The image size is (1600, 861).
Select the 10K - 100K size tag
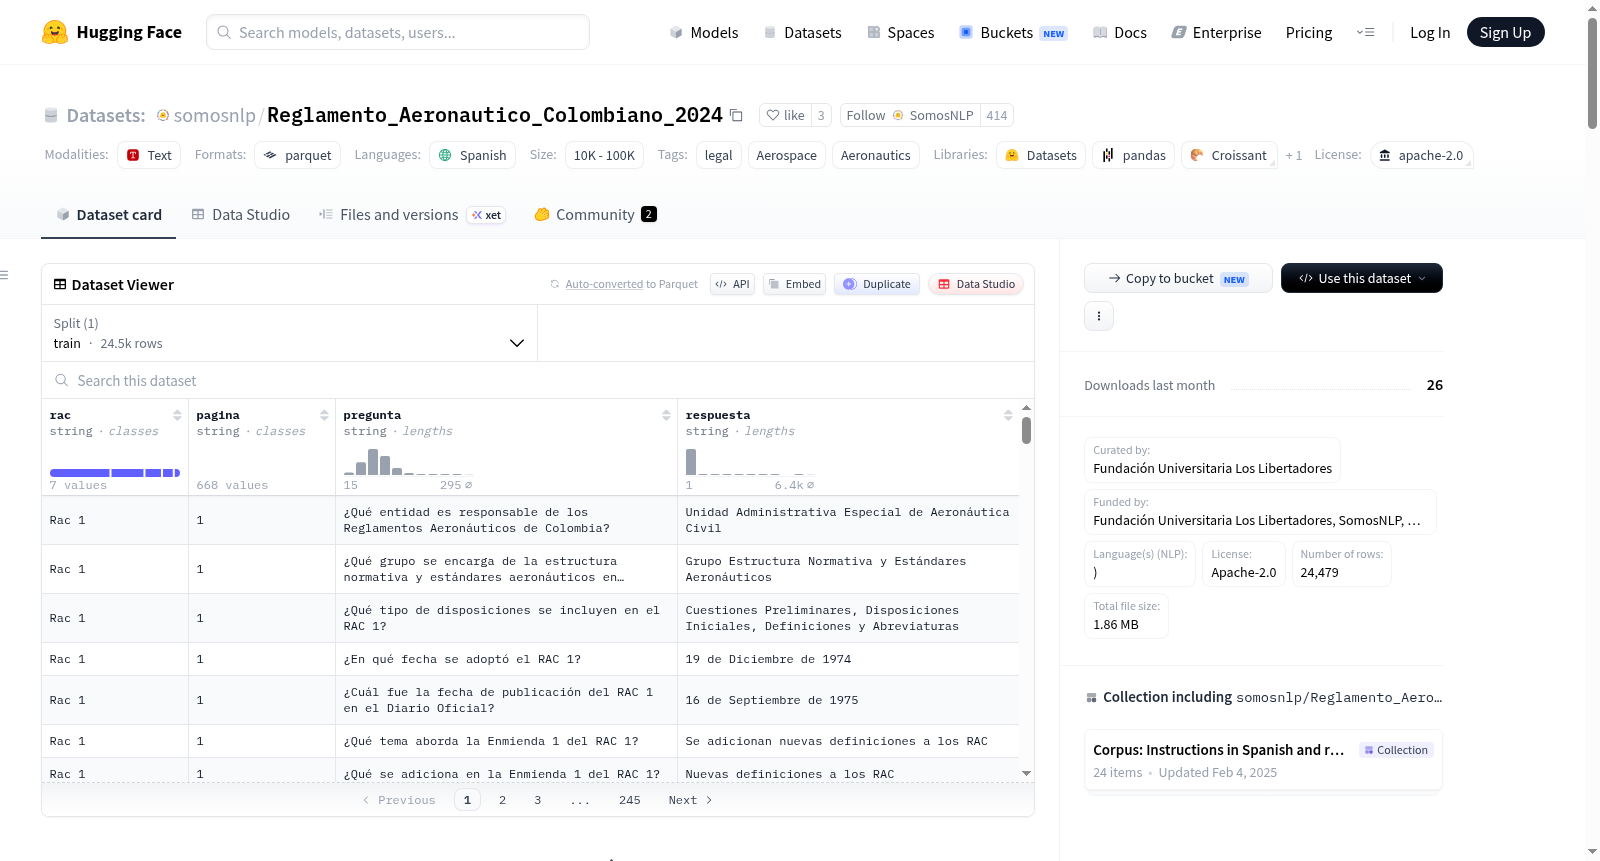point(604,155)
